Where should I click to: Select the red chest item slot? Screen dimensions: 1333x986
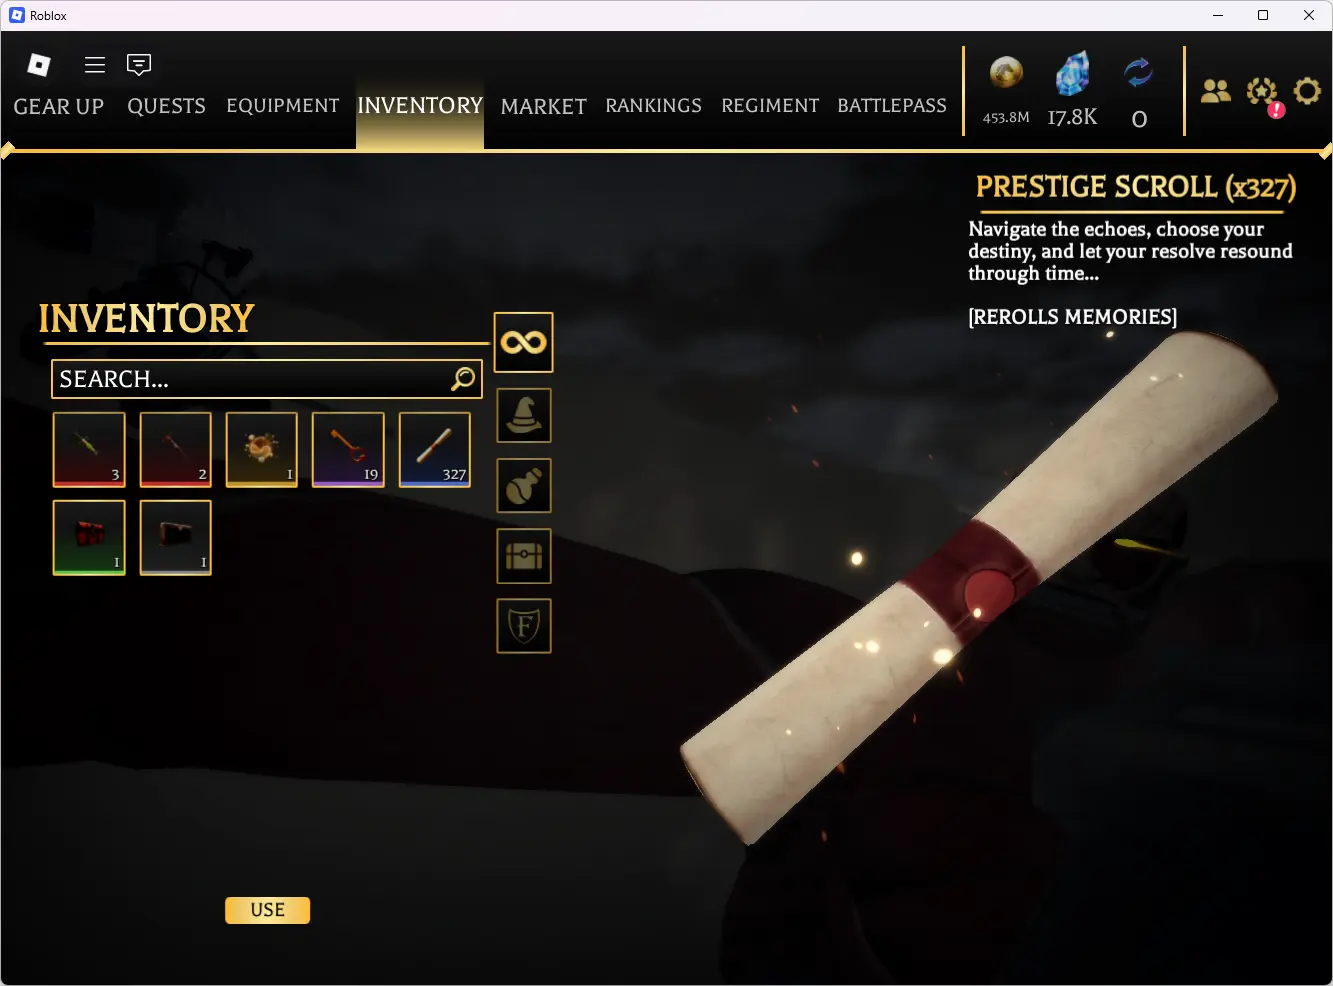click(x=89, y=538)
